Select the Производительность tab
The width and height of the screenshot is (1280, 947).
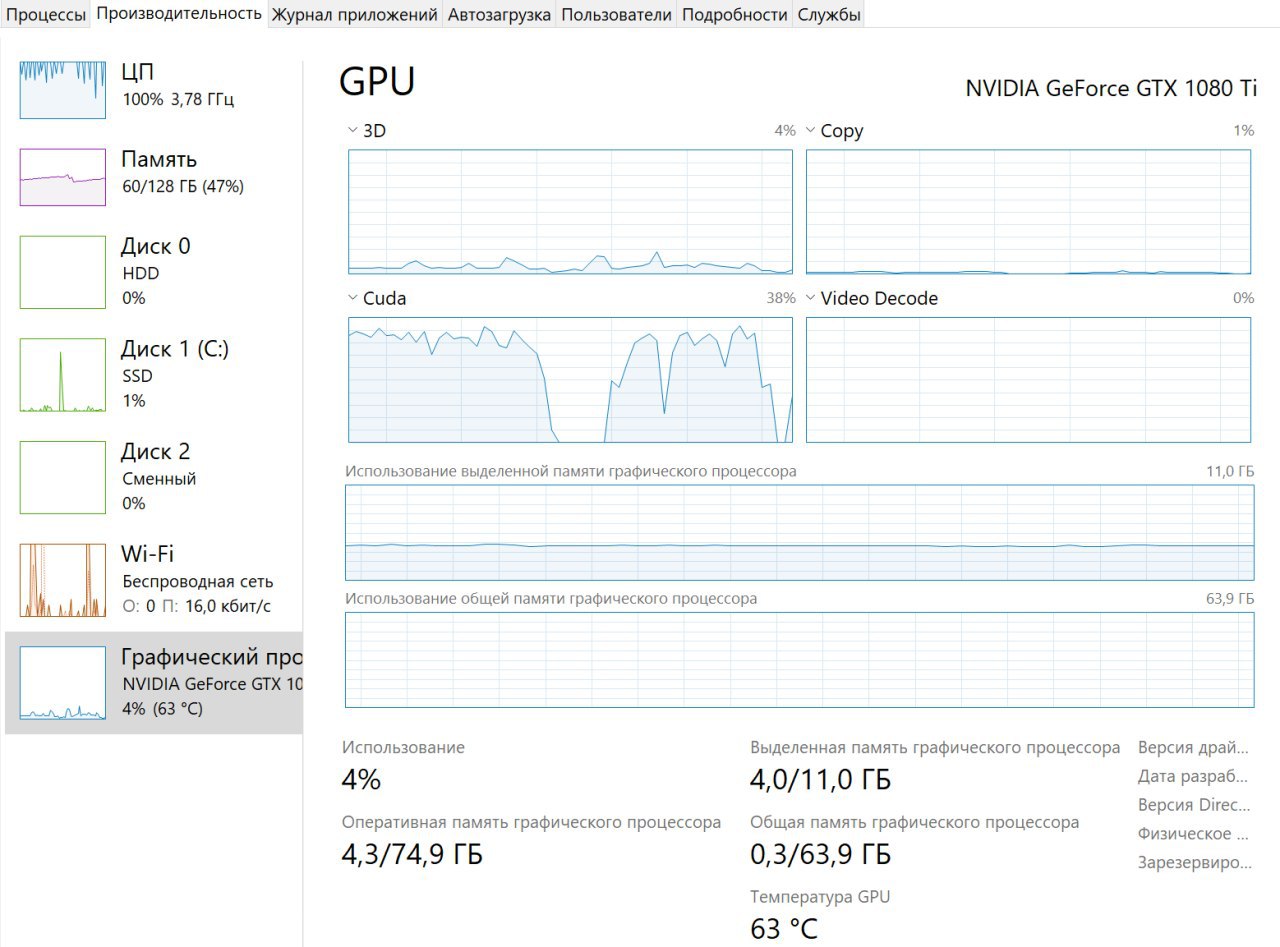tap(180, 14)
